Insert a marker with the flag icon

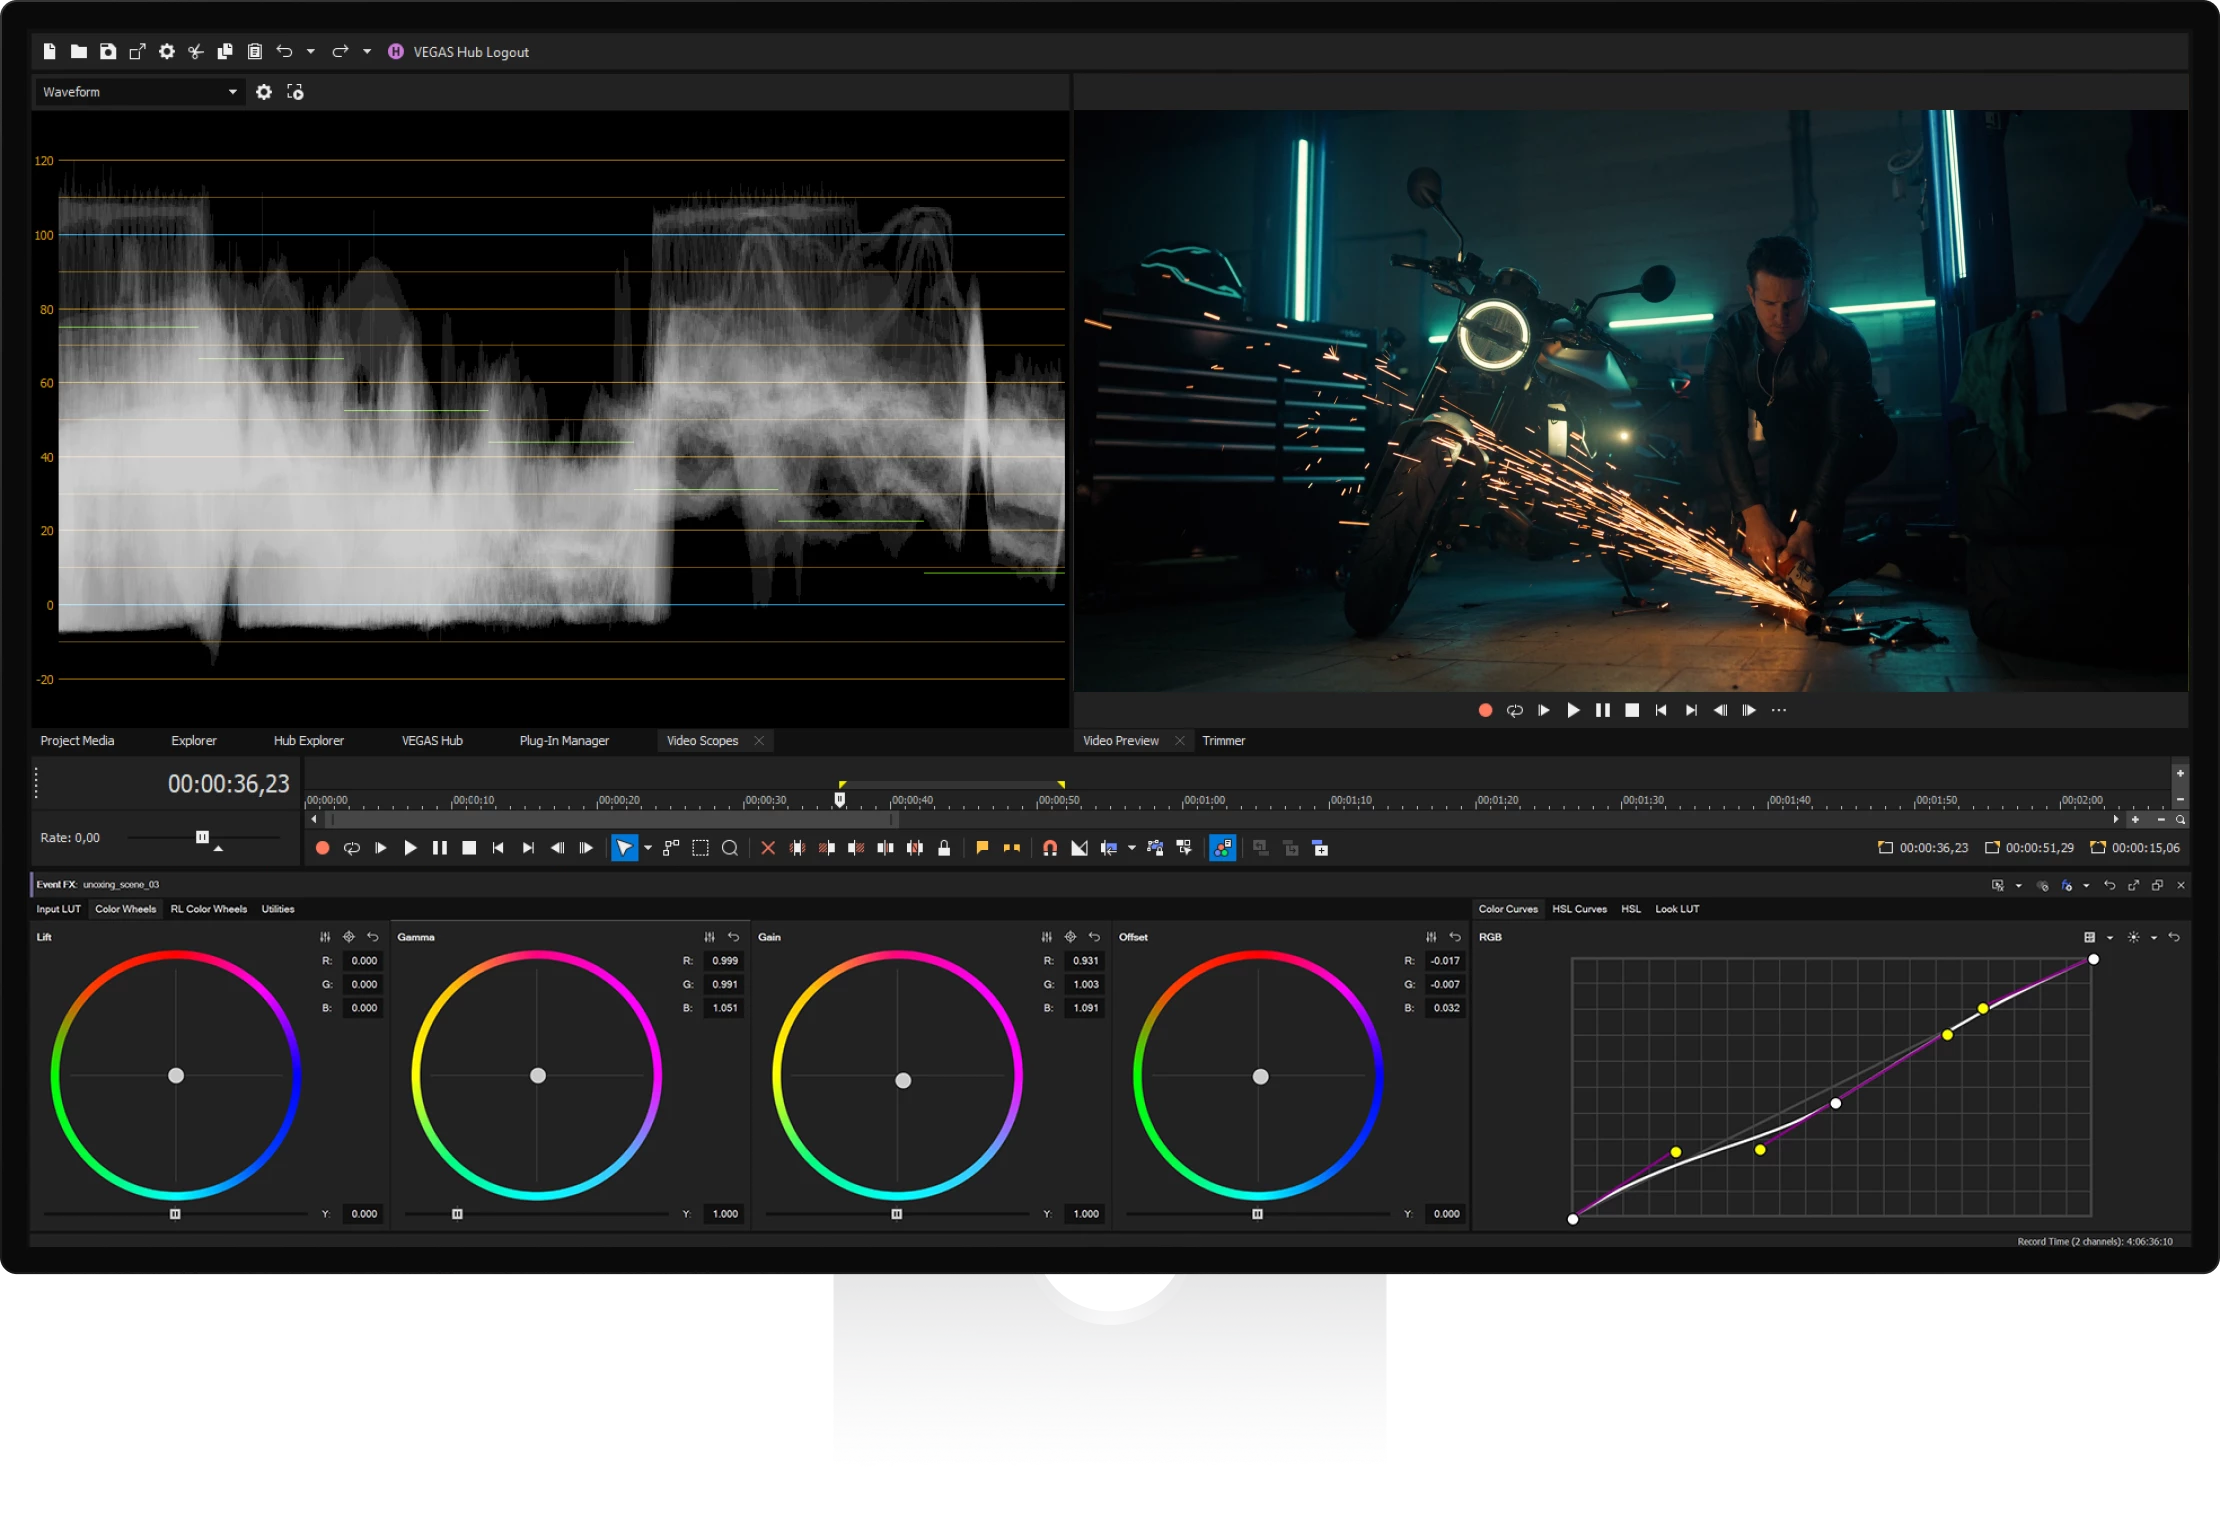(x=984, y=847)
